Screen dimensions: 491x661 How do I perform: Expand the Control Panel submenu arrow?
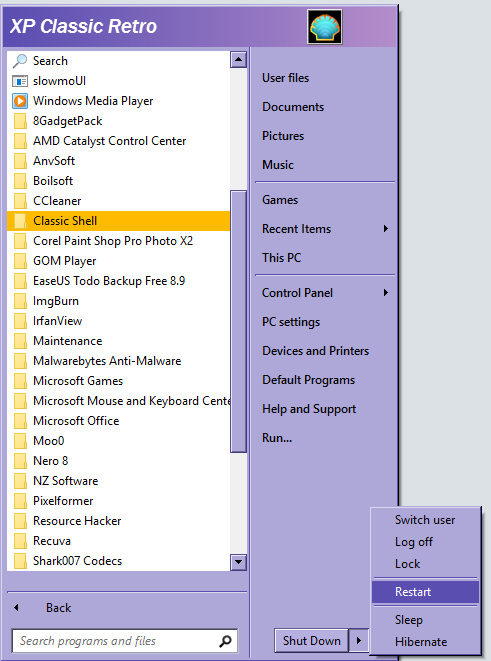point(385,293)
